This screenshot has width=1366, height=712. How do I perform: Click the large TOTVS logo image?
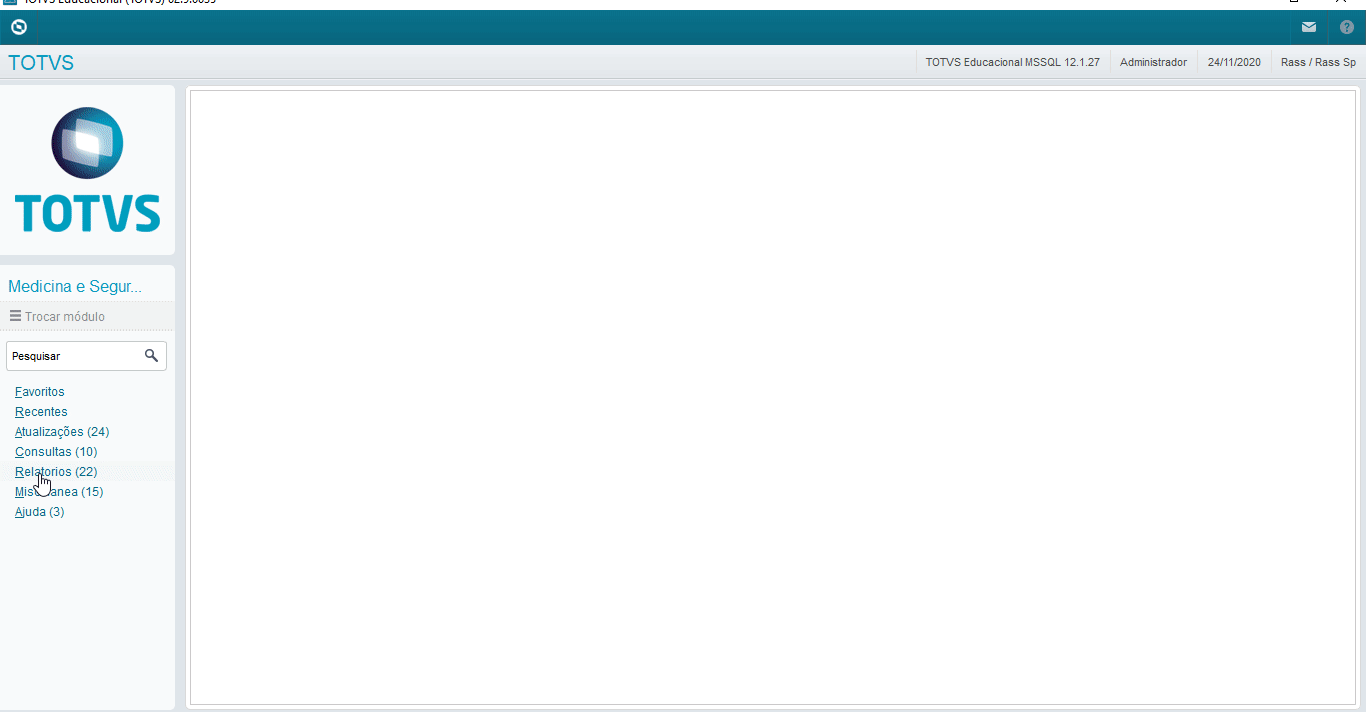(87, 170)
